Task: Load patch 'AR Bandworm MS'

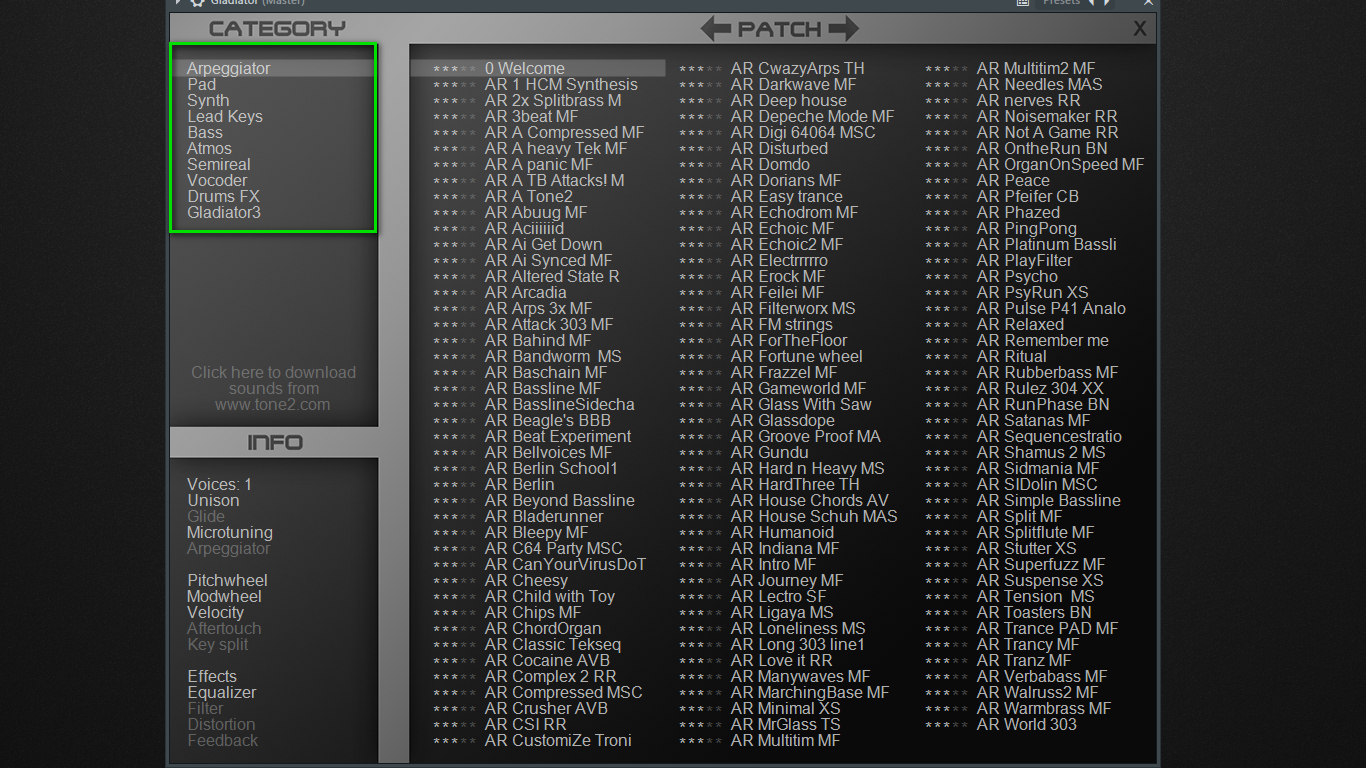Action: click(553, 357)
